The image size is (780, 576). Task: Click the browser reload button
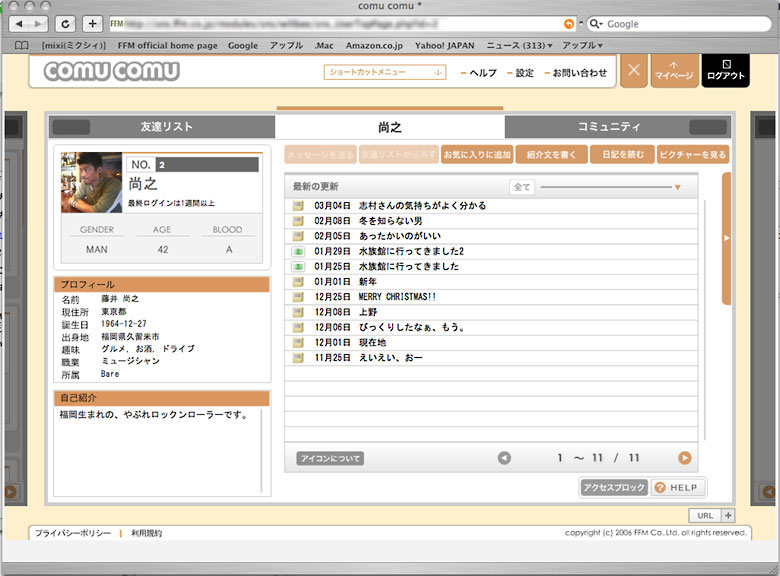(x=66, y=23)
